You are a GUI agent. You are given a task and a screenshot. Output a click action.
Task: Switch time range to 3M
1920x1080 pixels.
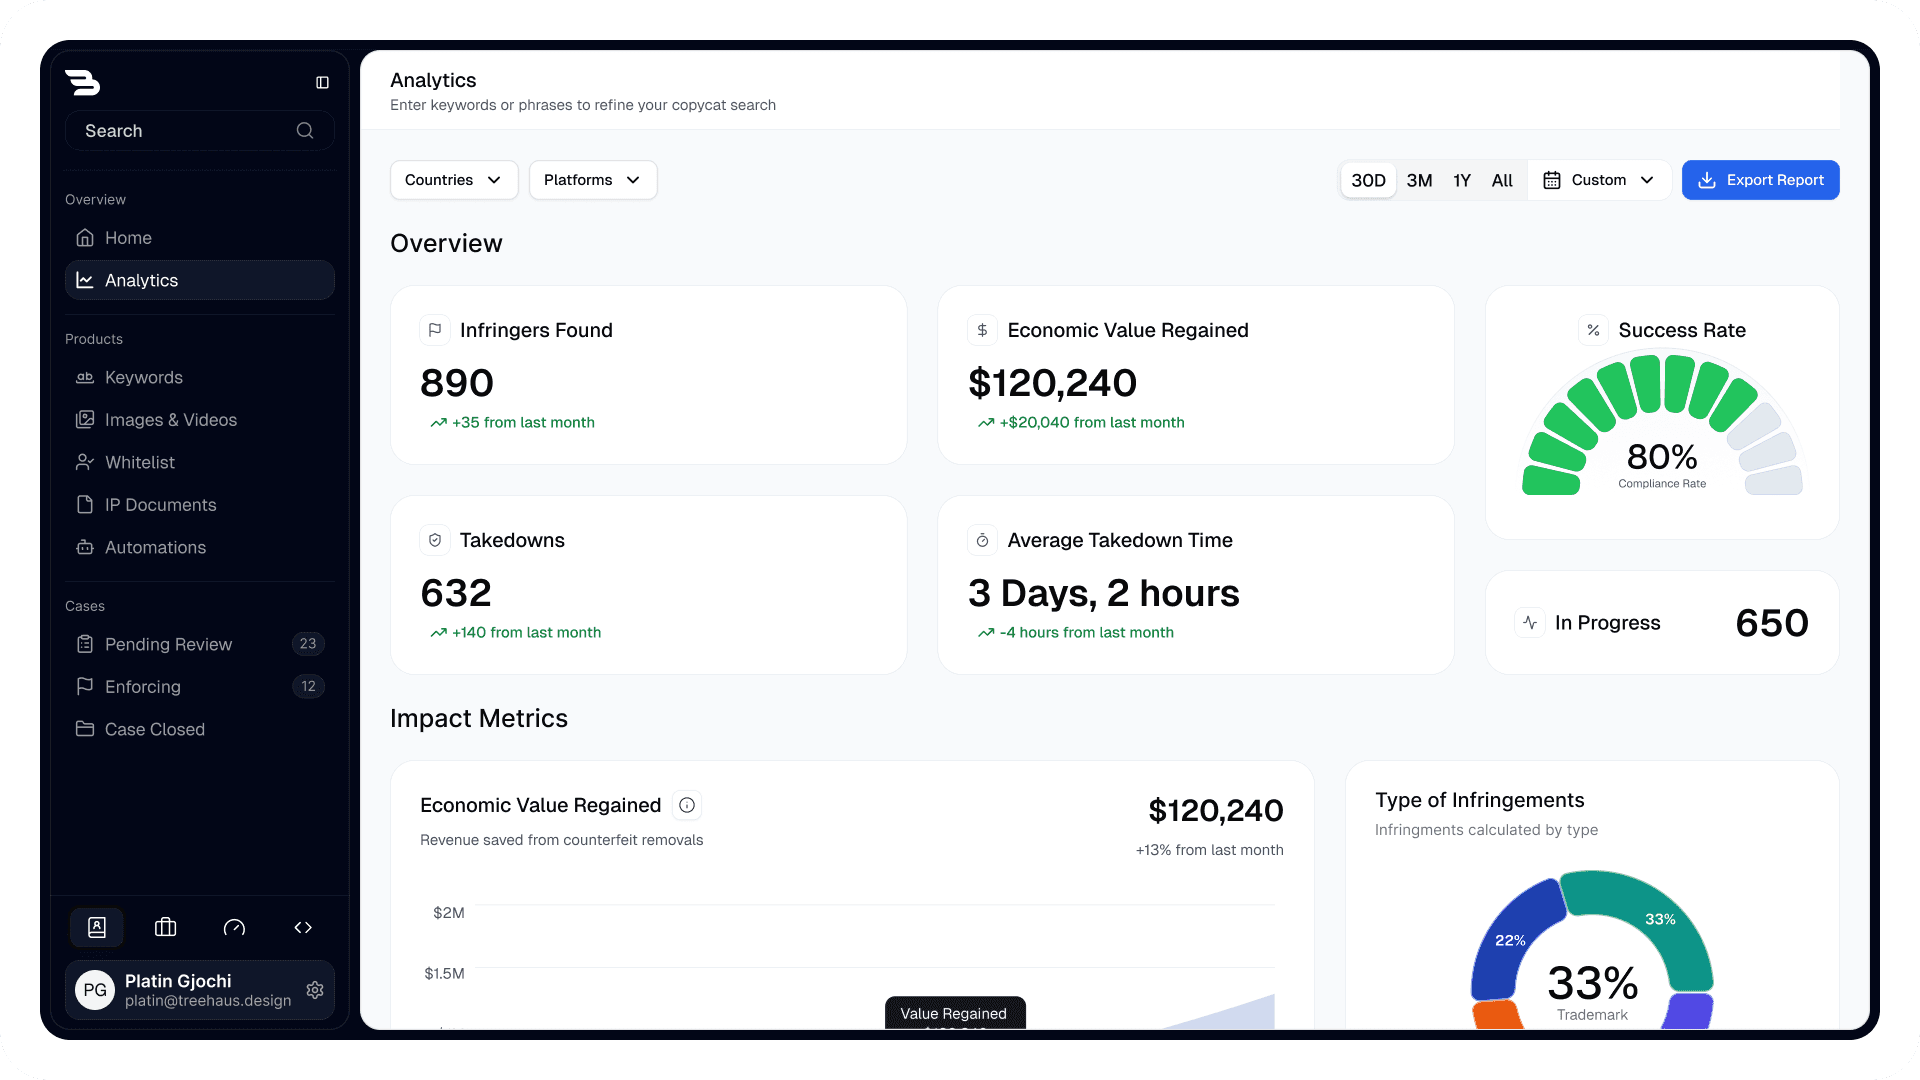(1419, 181)
